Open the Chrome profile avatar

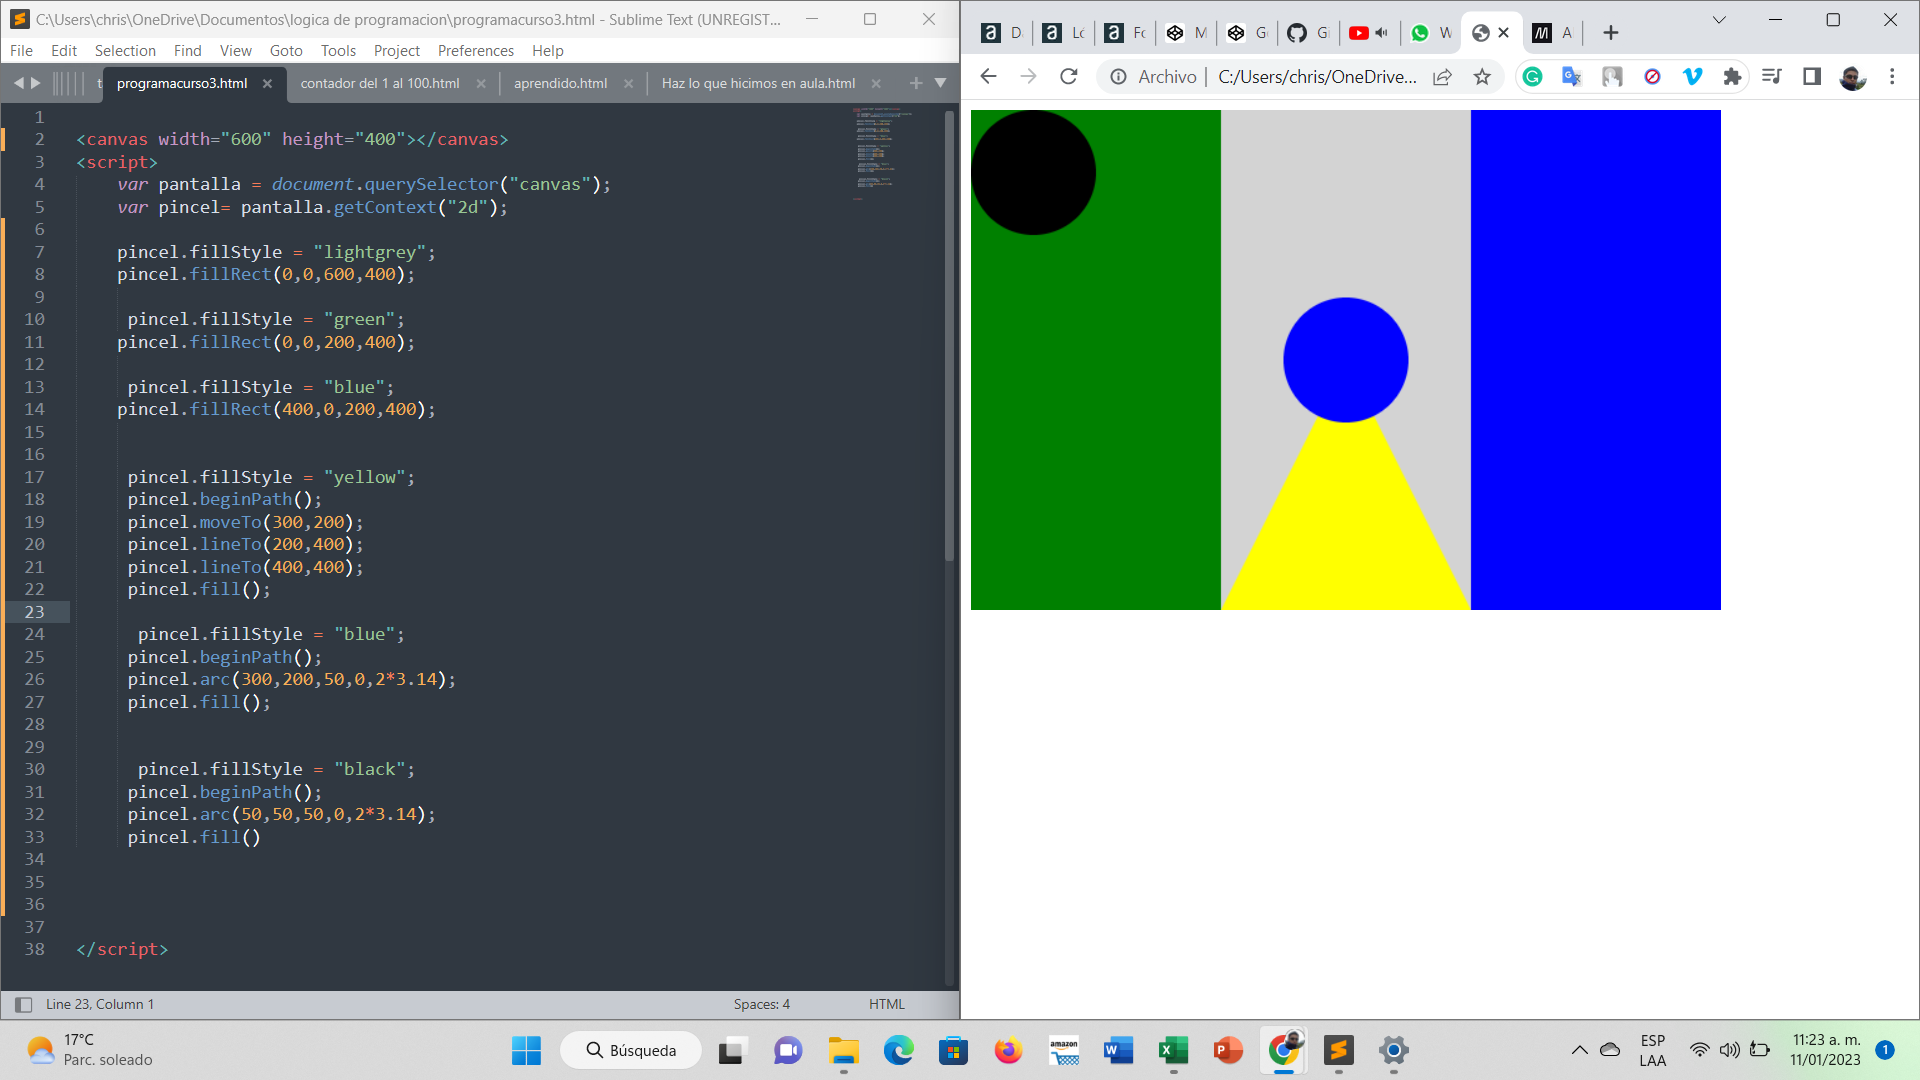[1852, 77]
